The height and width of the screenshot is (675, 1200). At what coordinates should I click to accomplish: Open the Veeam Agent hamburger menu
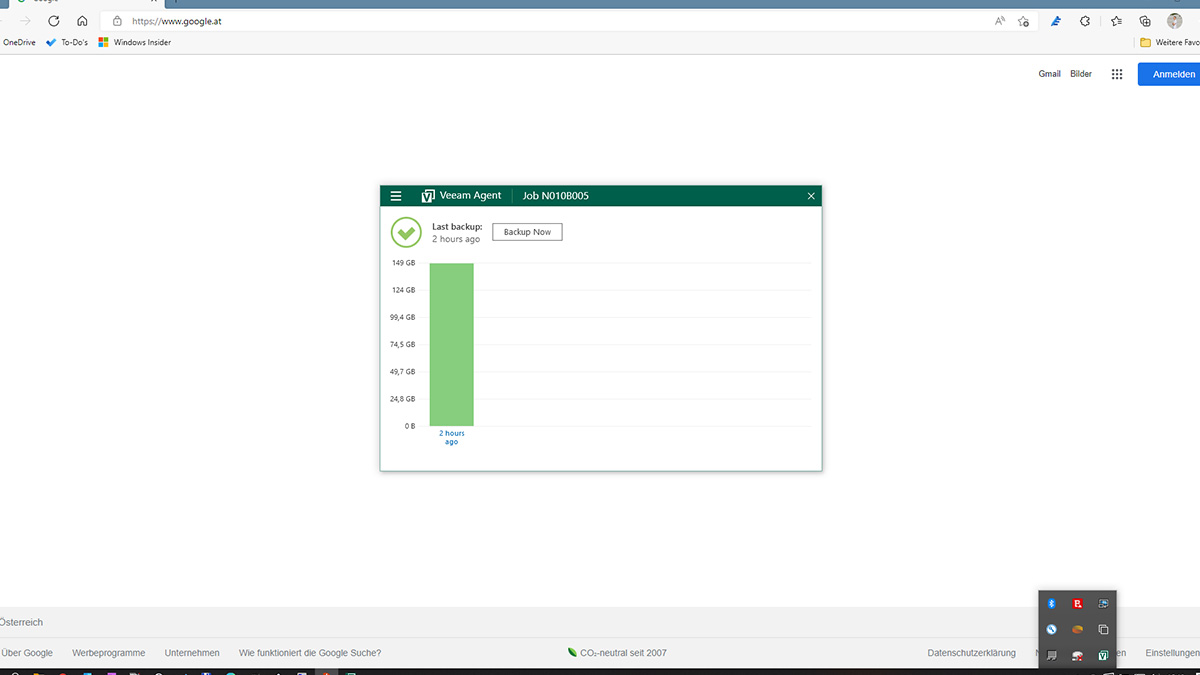[x=396, y=196]
